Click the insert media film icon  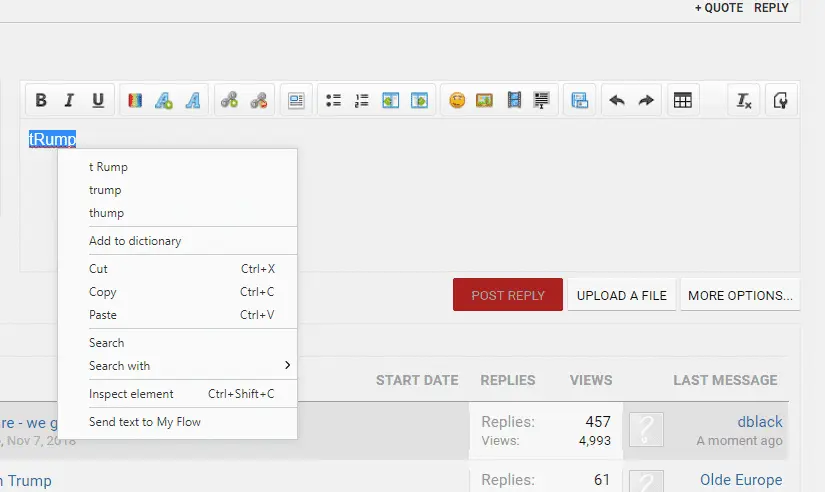[x=514, y=100]
